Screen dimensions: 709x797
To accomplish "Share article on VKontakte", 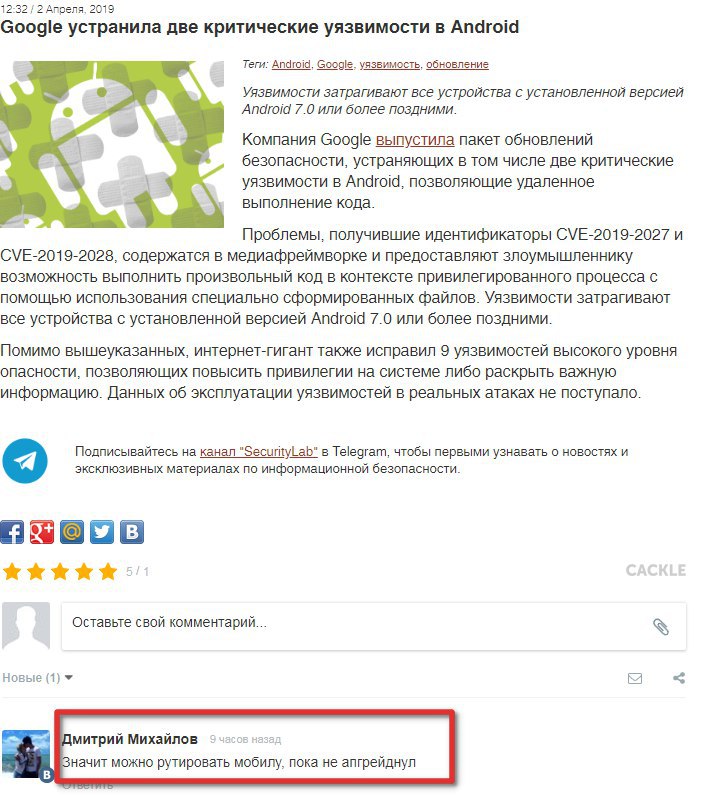I will tap(132, 532).
